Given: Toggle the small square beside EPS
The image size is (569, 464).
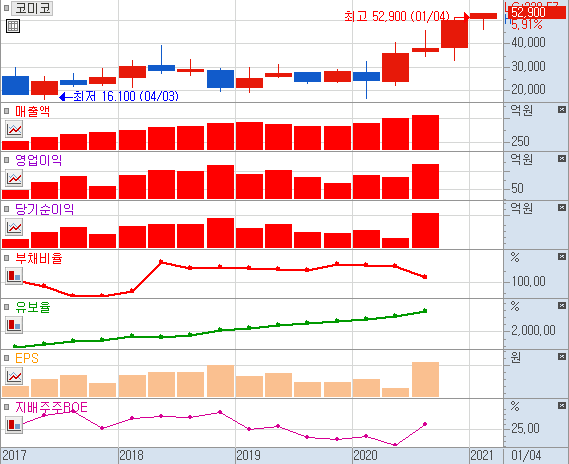Looking at the screenshot, I should tap(6, 358).
